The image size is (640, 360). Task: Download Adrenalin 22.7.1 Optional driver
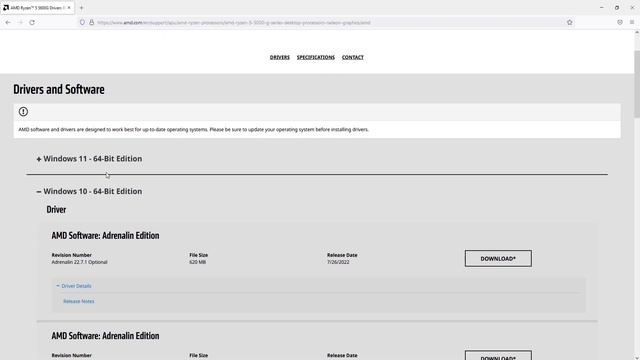(498, 258)
